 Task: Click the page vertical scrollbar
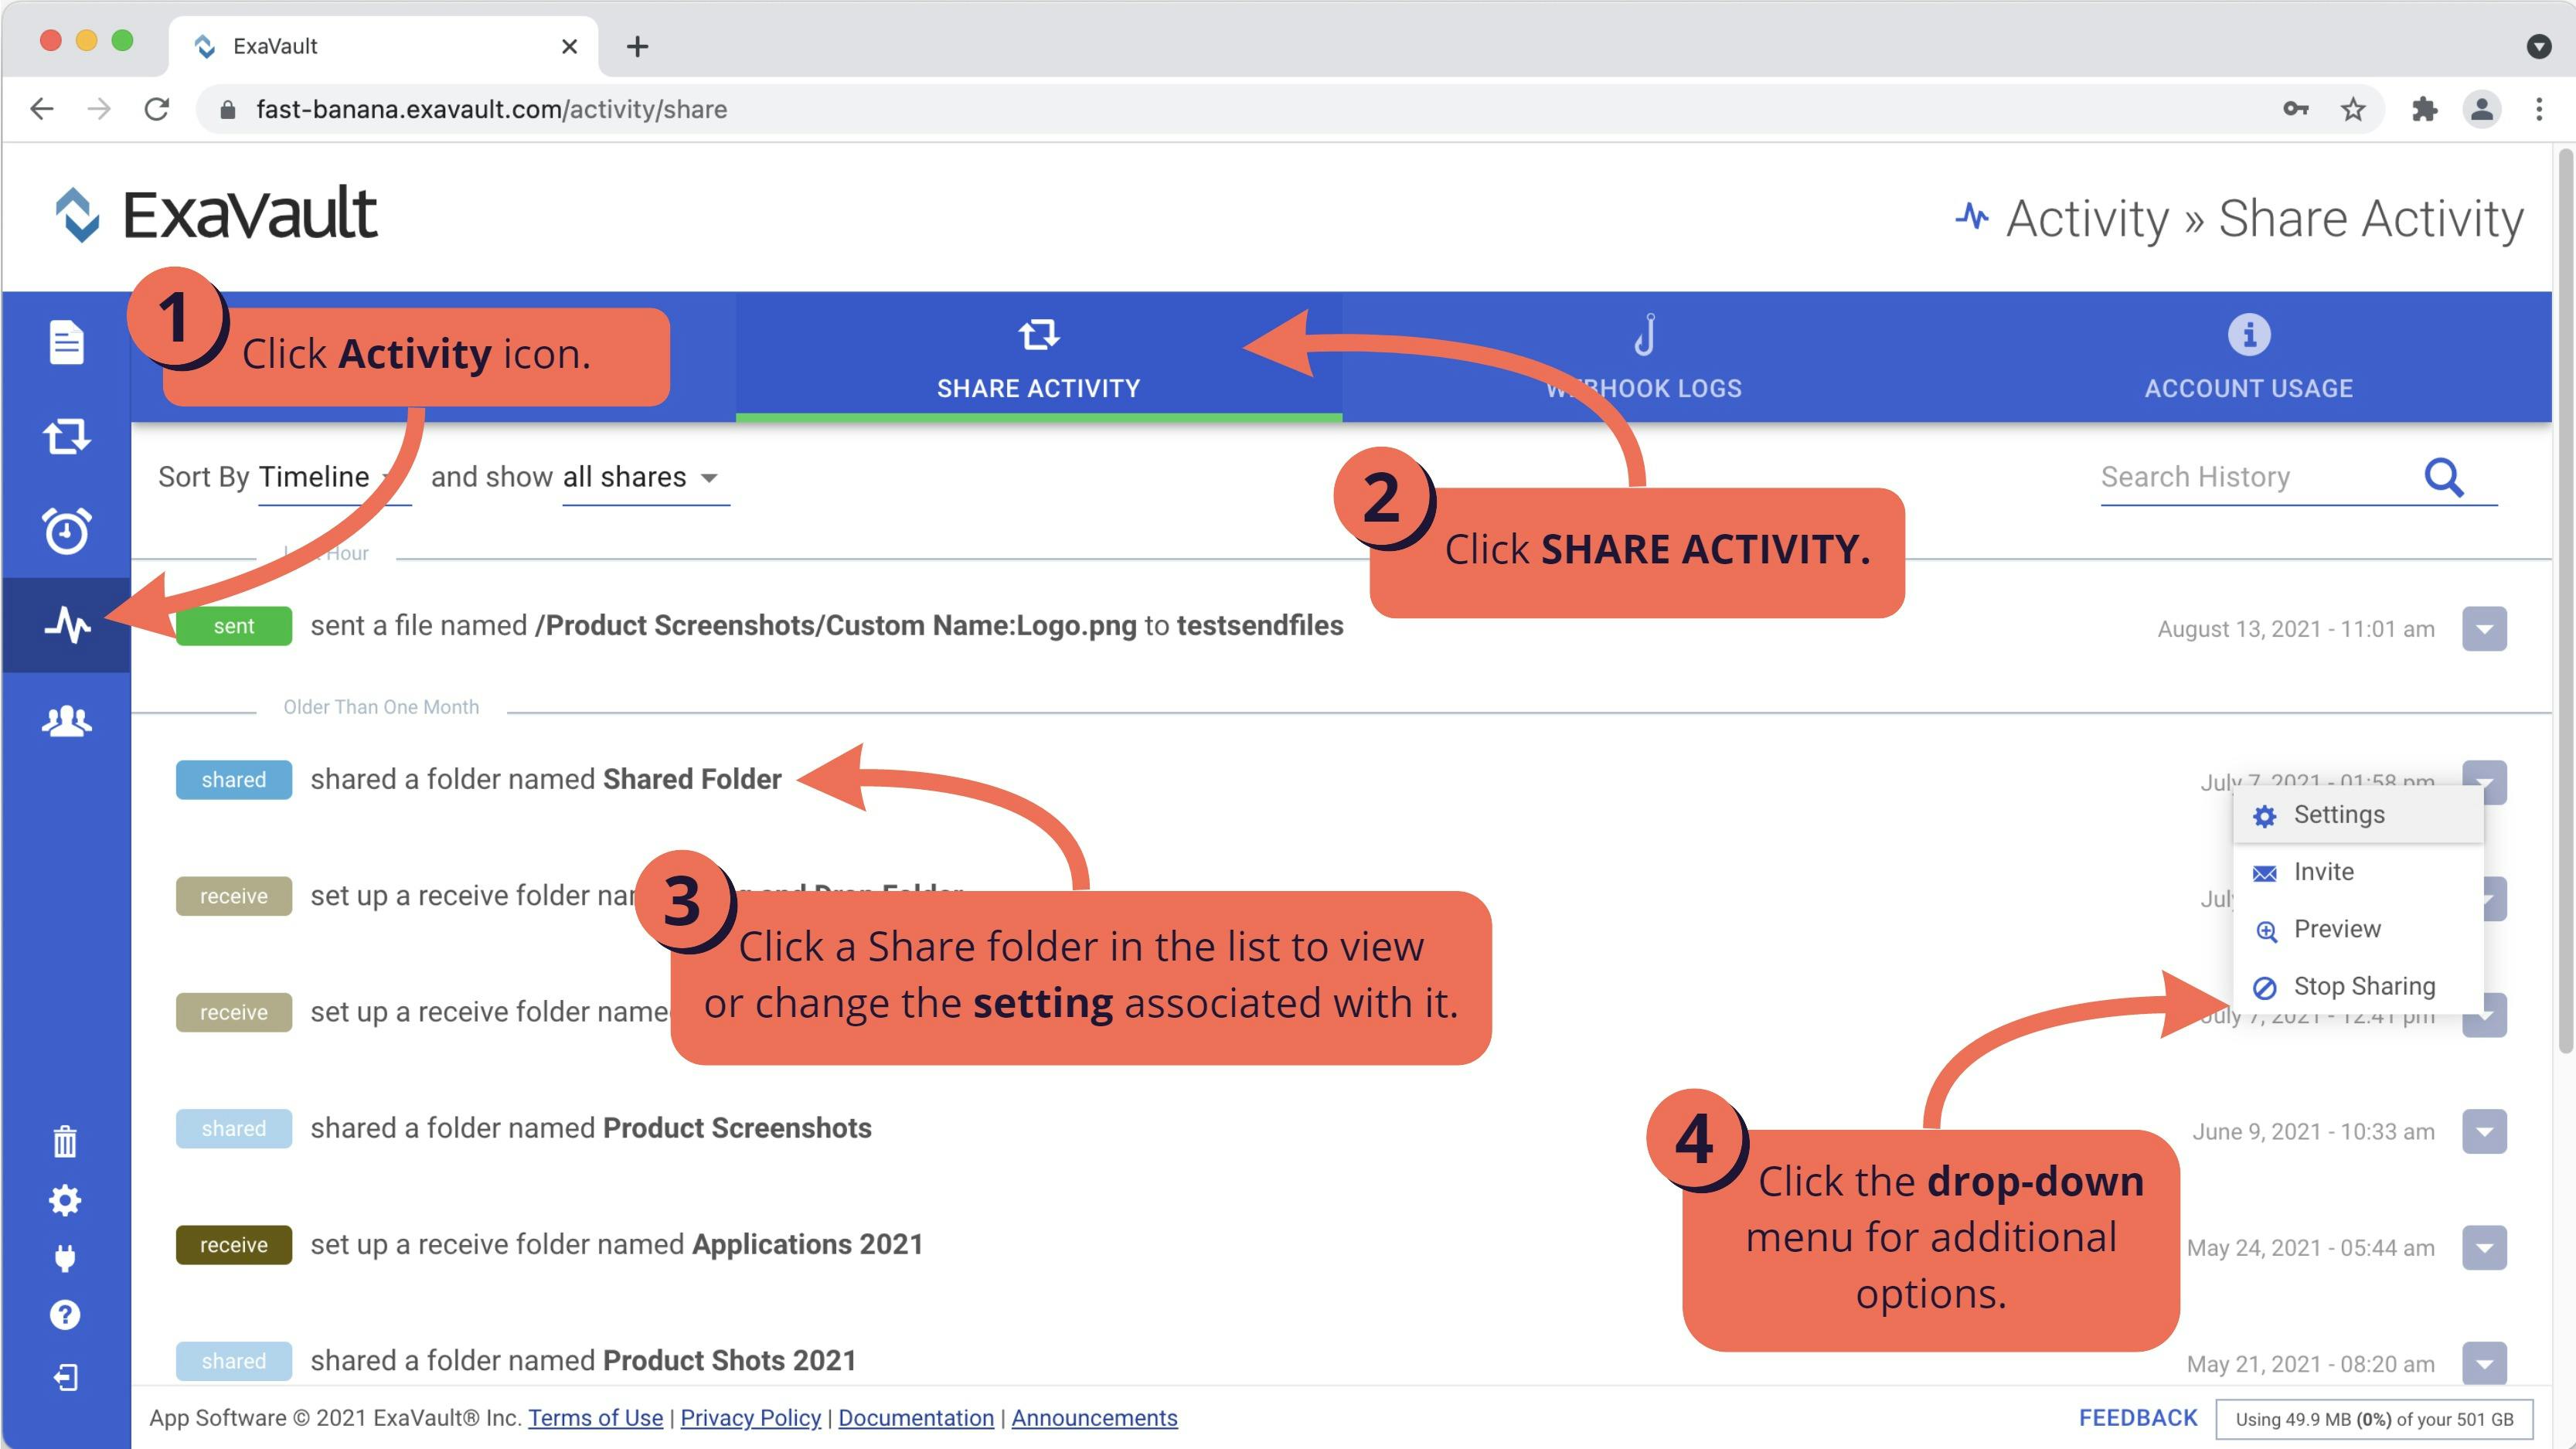2565,600
